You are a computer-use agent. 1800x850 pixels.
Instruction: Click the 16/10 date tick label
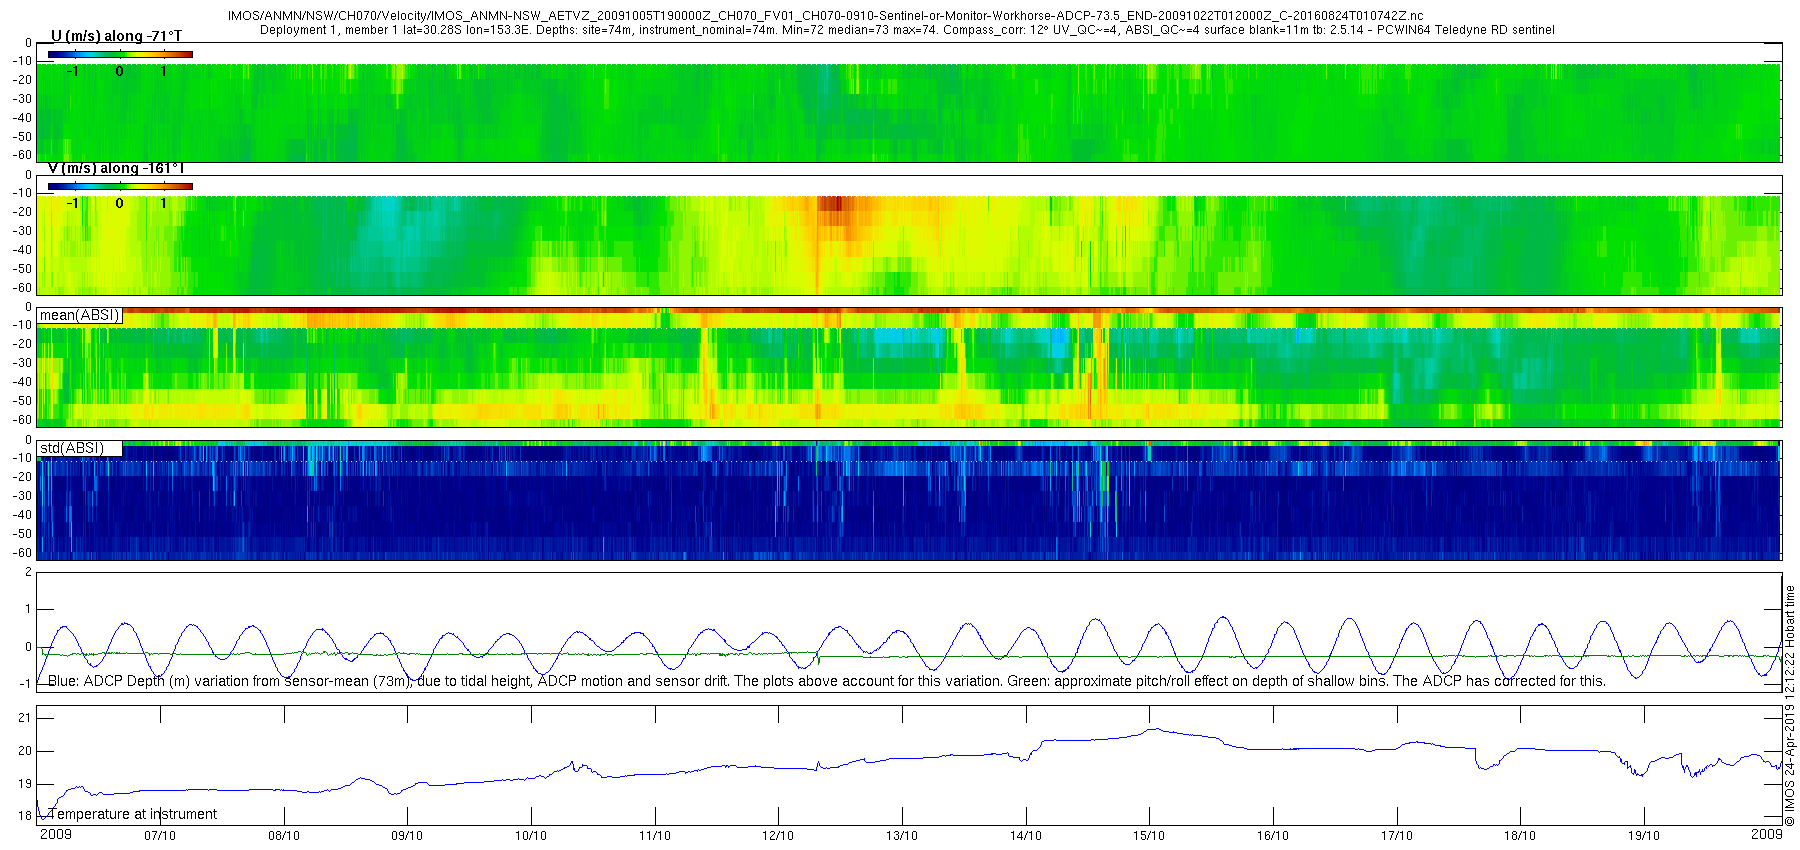tap(1273, 836)
